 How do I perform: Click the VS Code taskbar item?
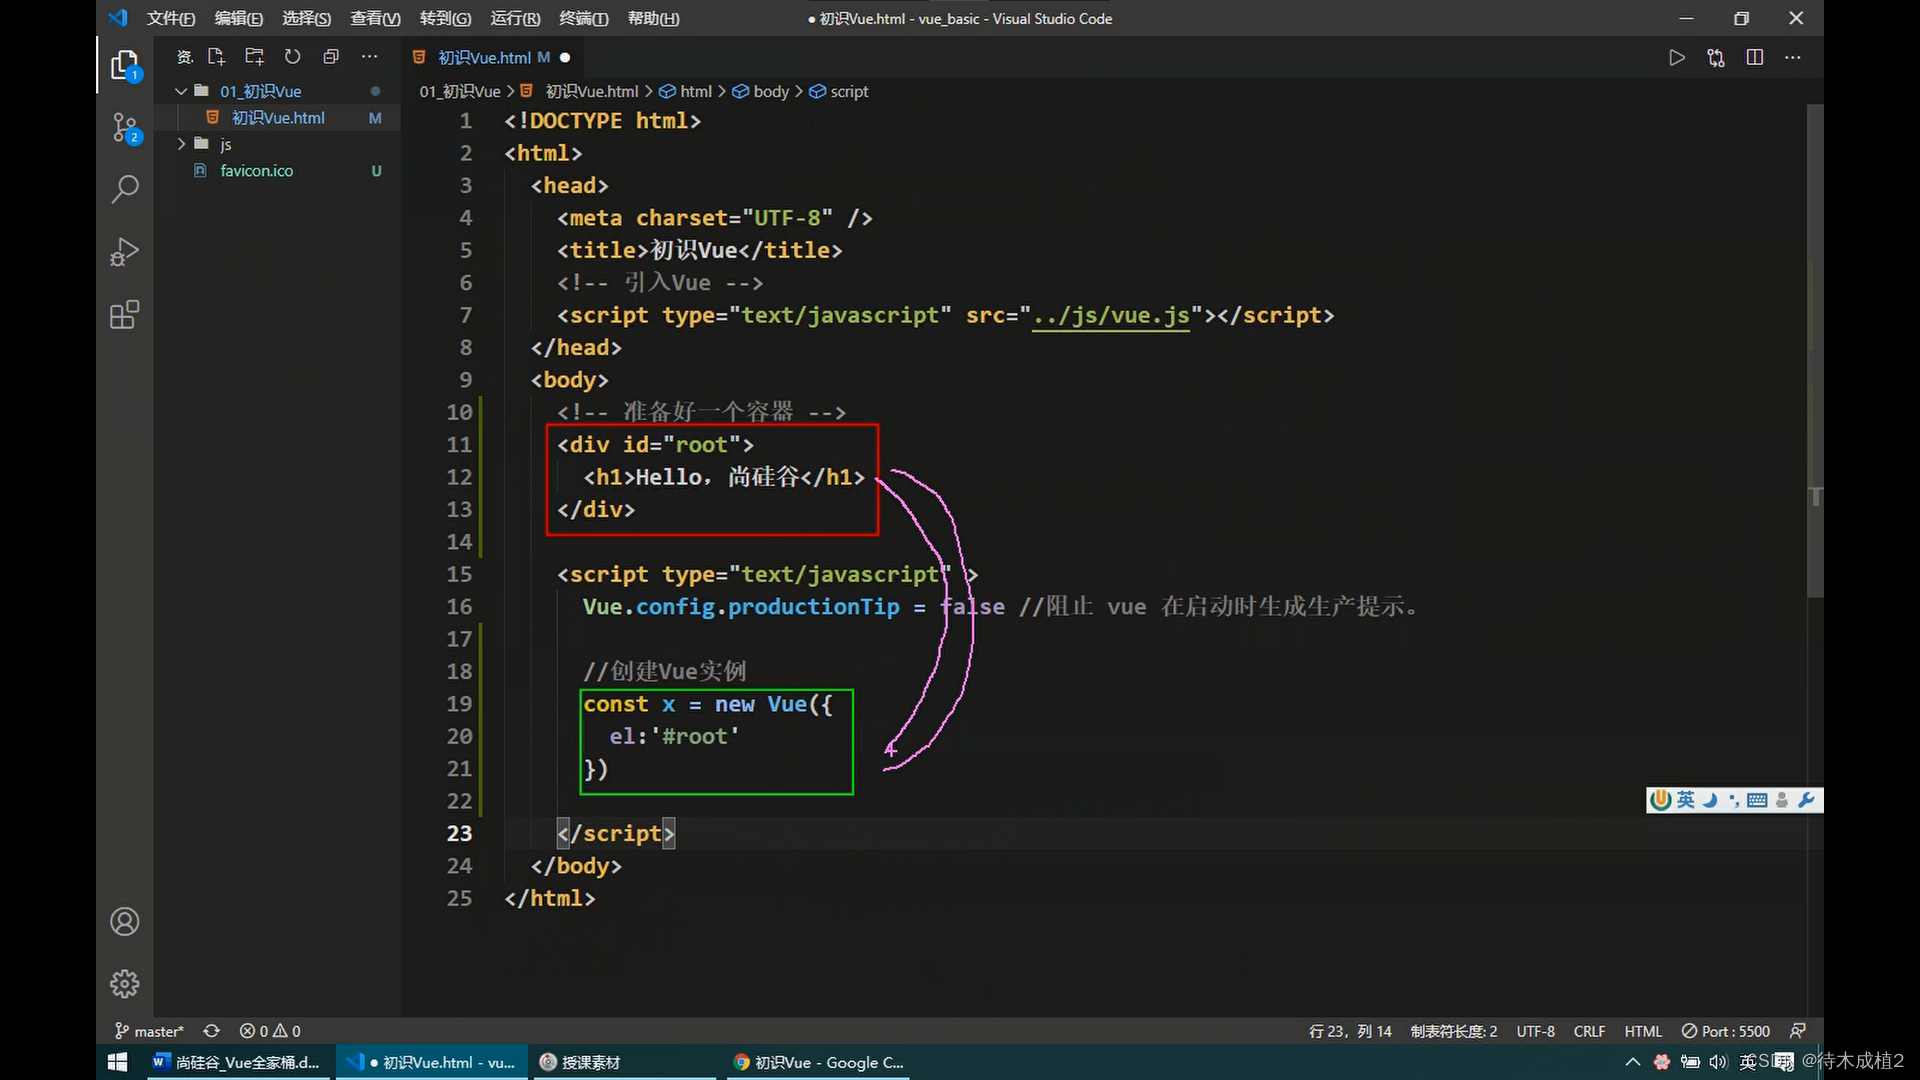[430, 1062]
